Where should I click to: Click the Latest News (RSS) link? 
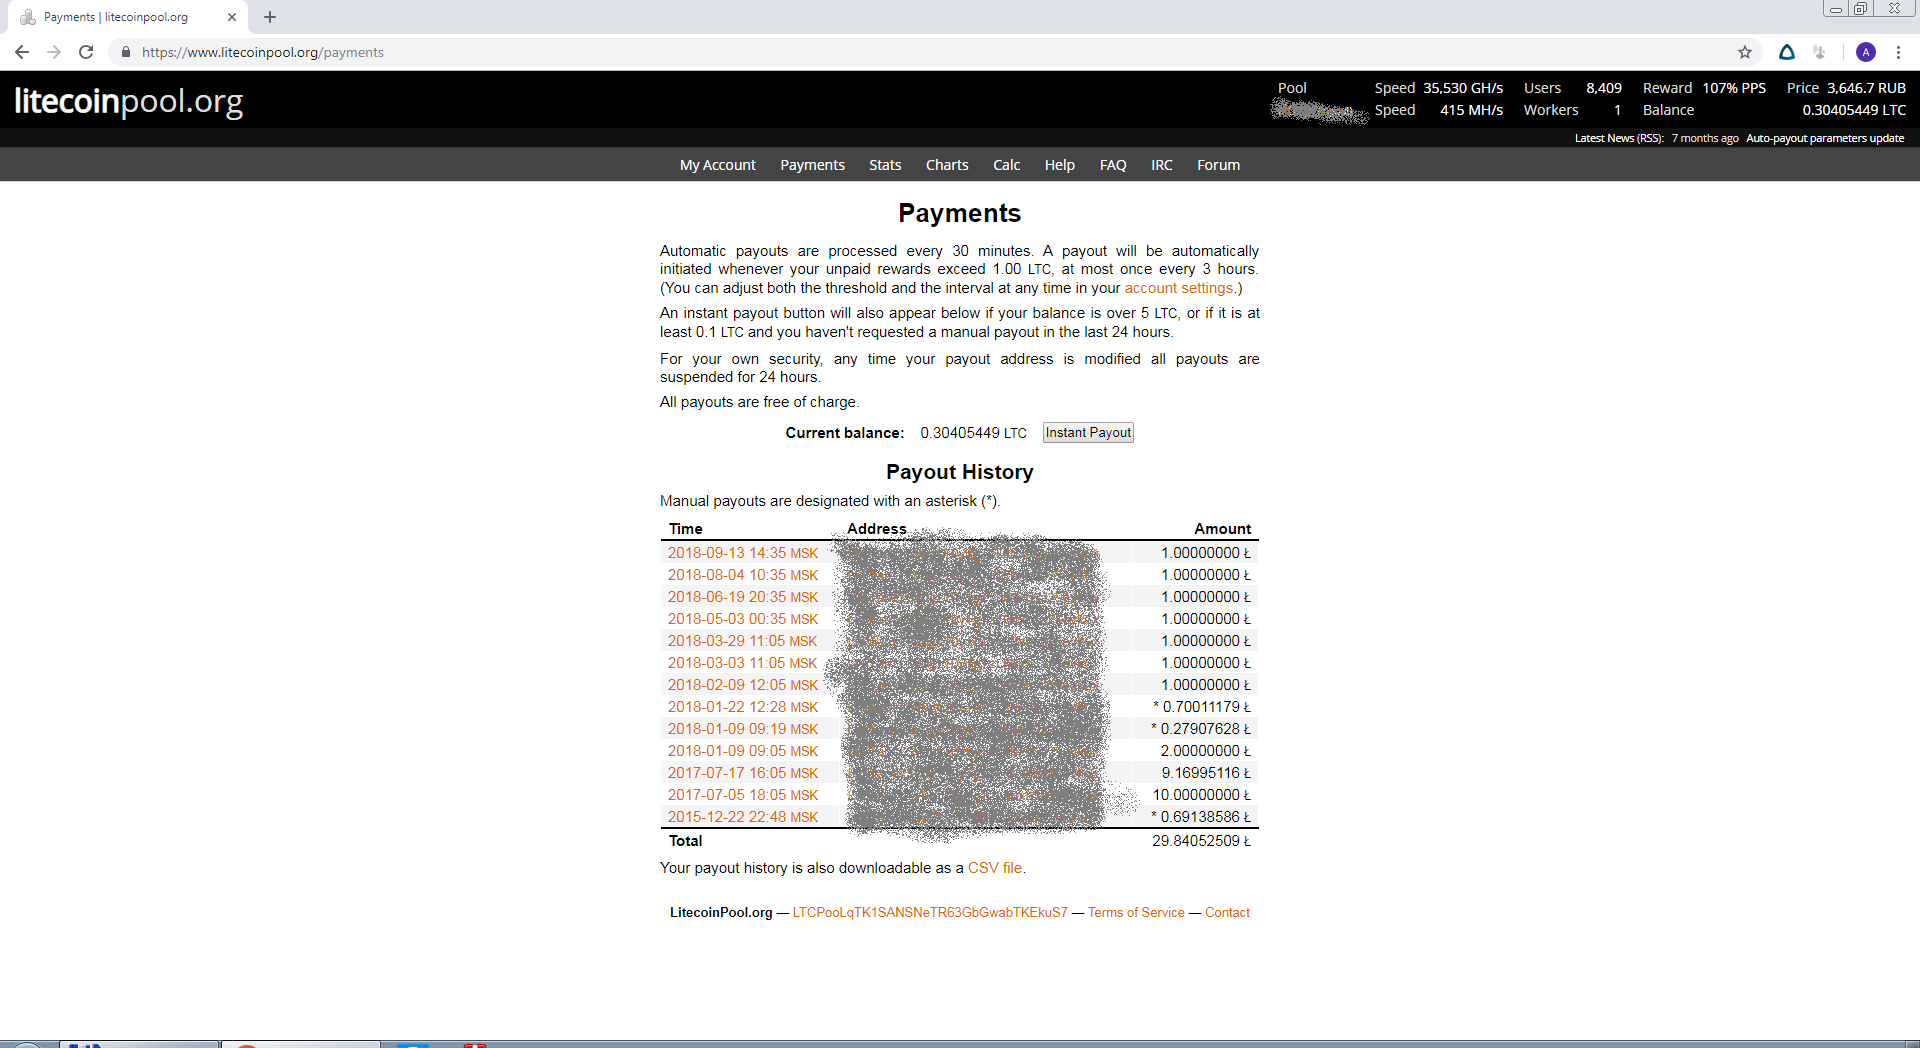(x=1619, y=138)
